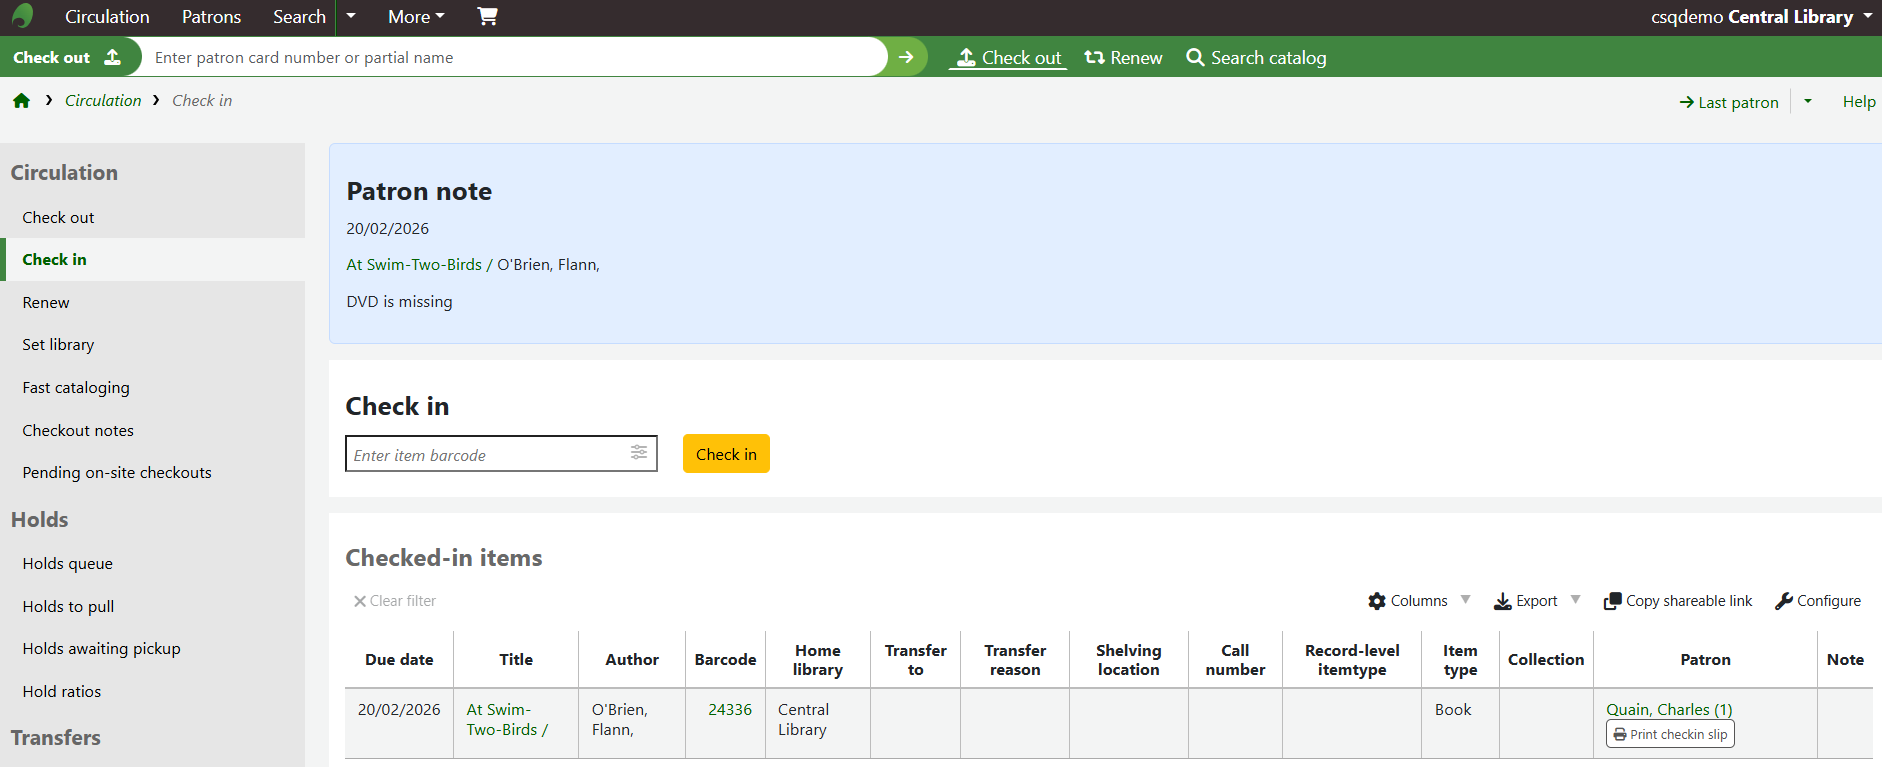Open the Columns visibility dropdown
The height and width of the screenshot is (767, 1882).
point(1419,601)
